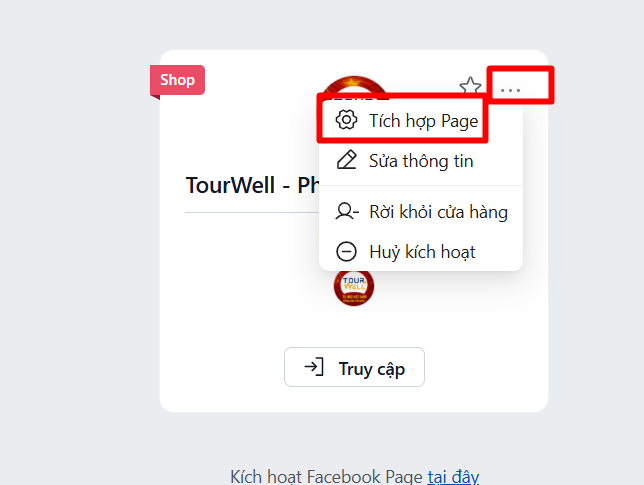Click the enter-arrow icon inside Truy cập
Viewport: 644px width, 485px height.
click(x=314, y=367)
